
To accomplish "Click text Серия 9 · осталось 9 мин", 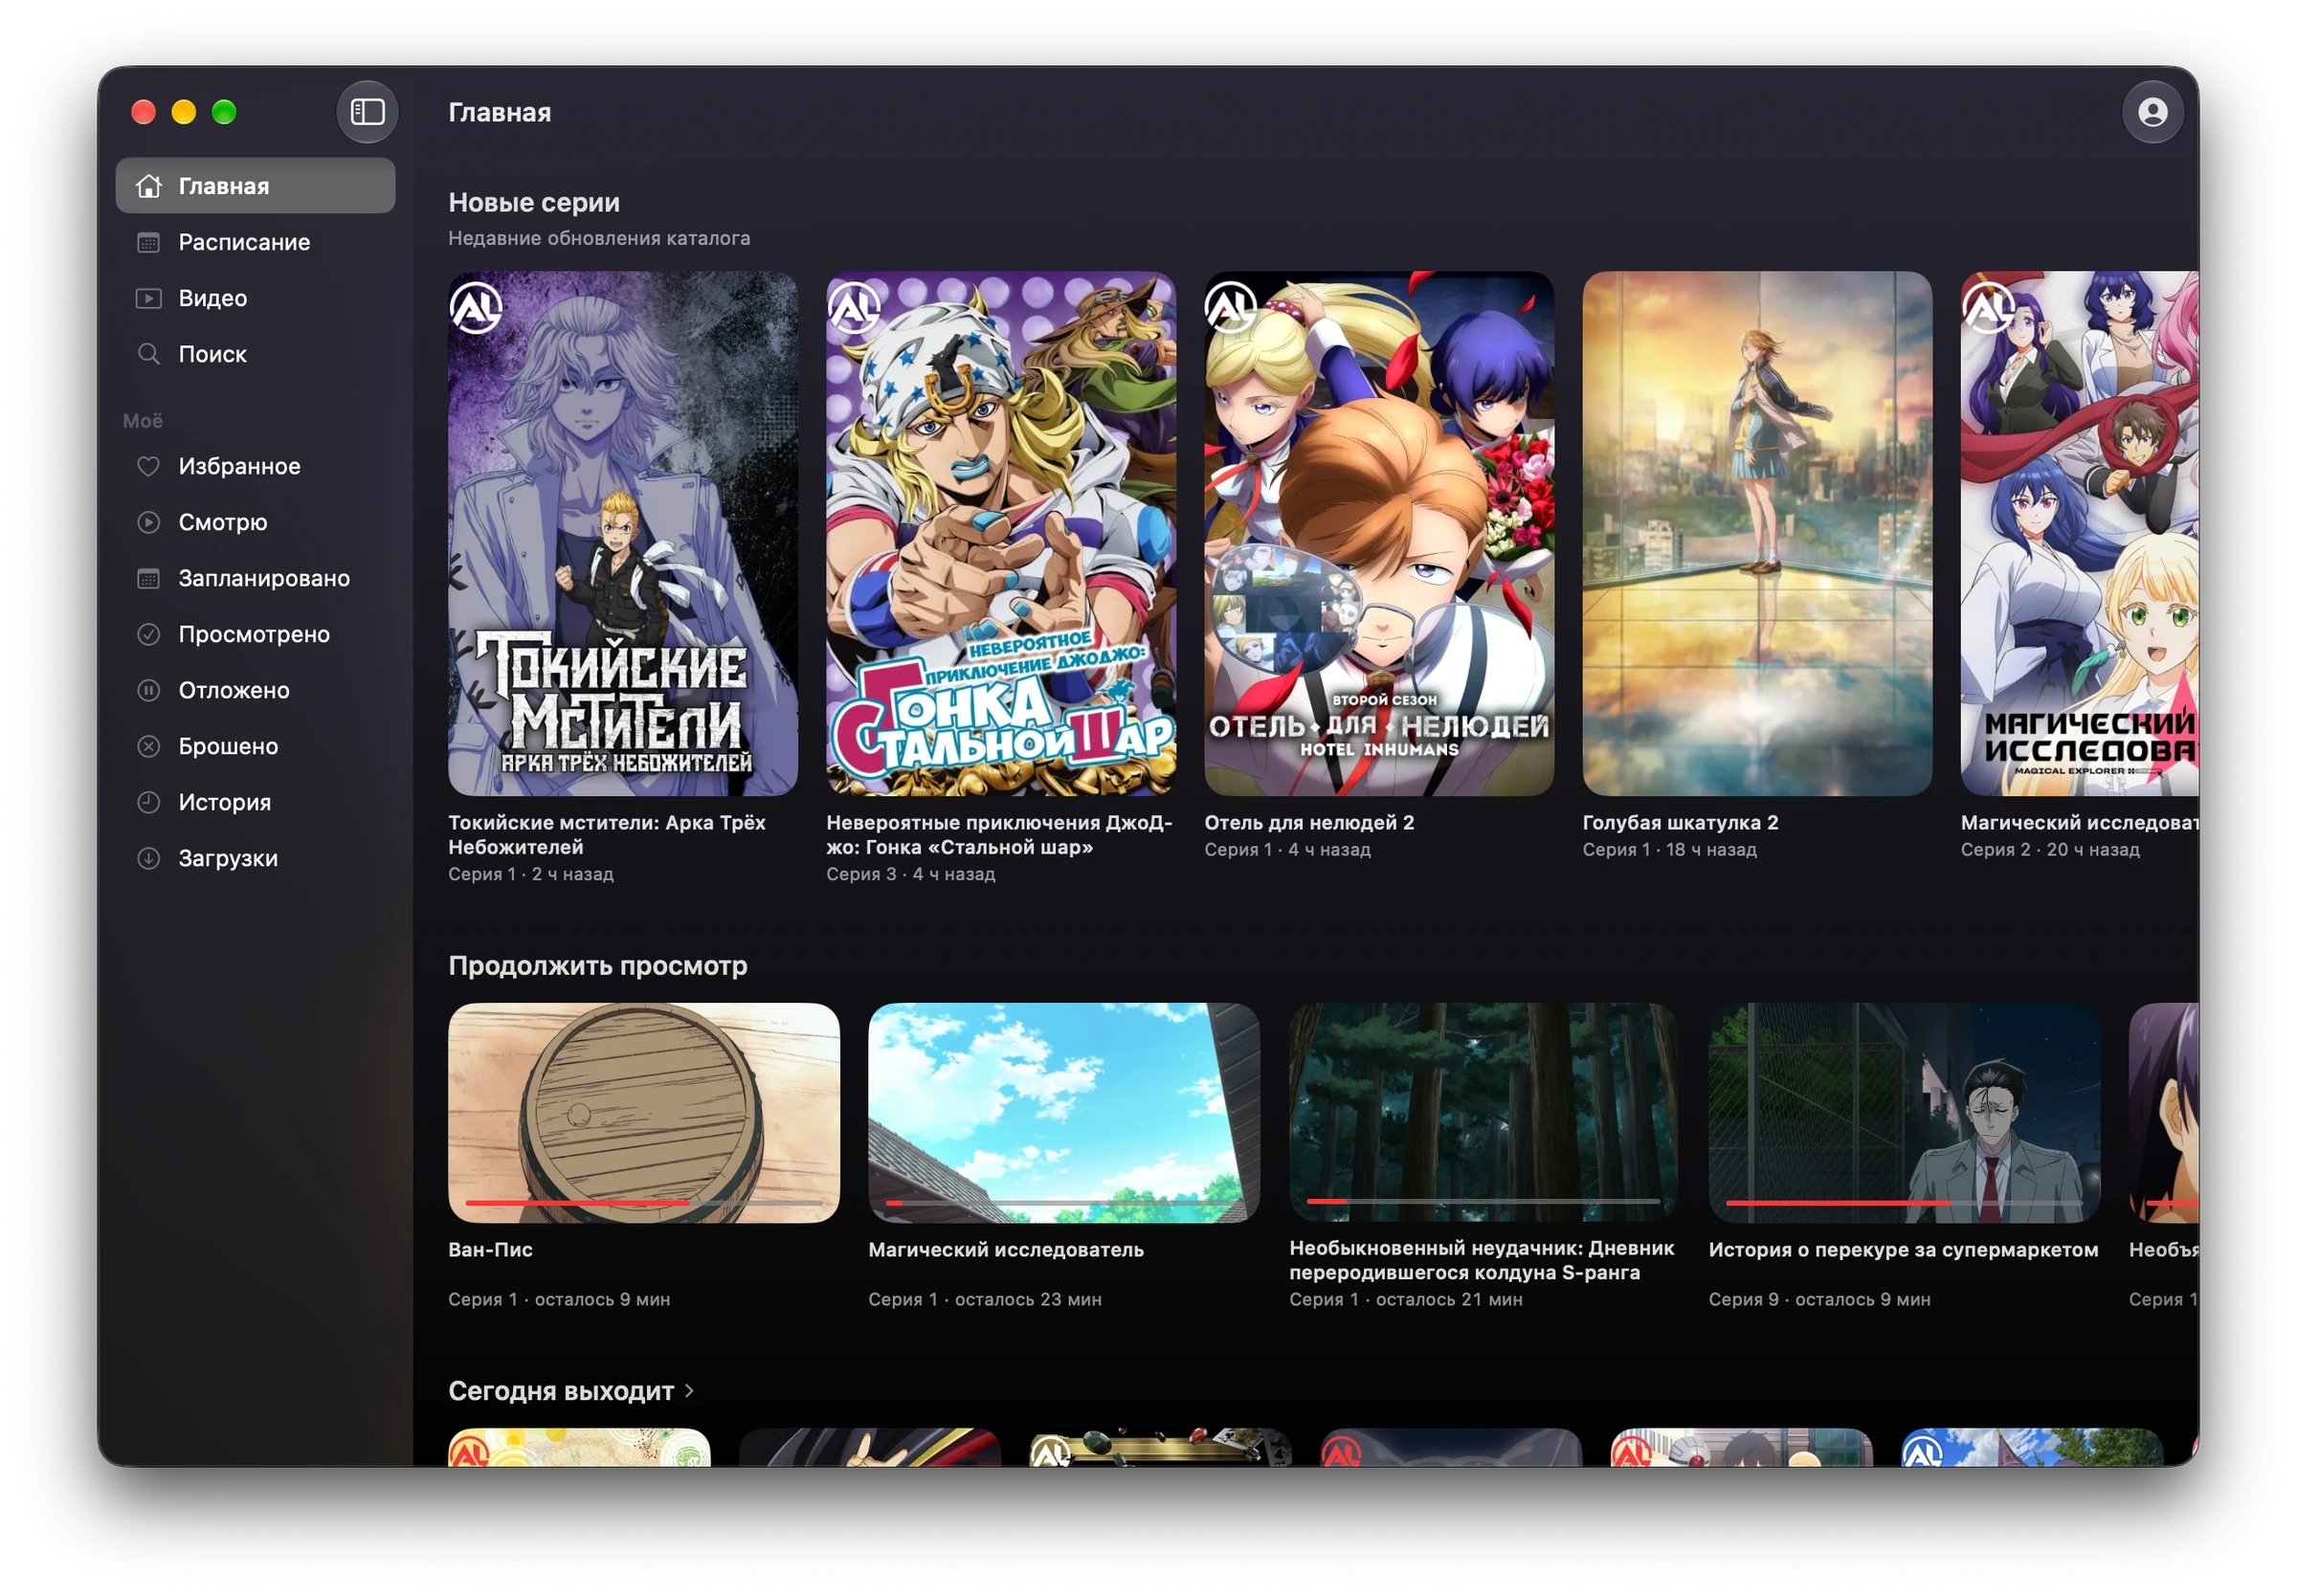I will click(x=1819, y=1298).
